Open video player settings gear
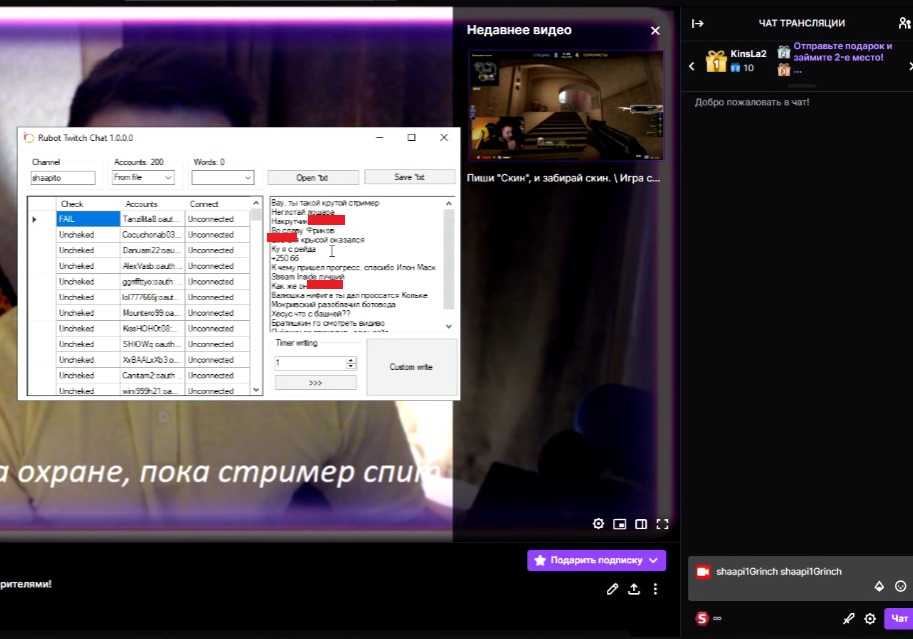This screenshot has width=913, height=639. (598, 524)
